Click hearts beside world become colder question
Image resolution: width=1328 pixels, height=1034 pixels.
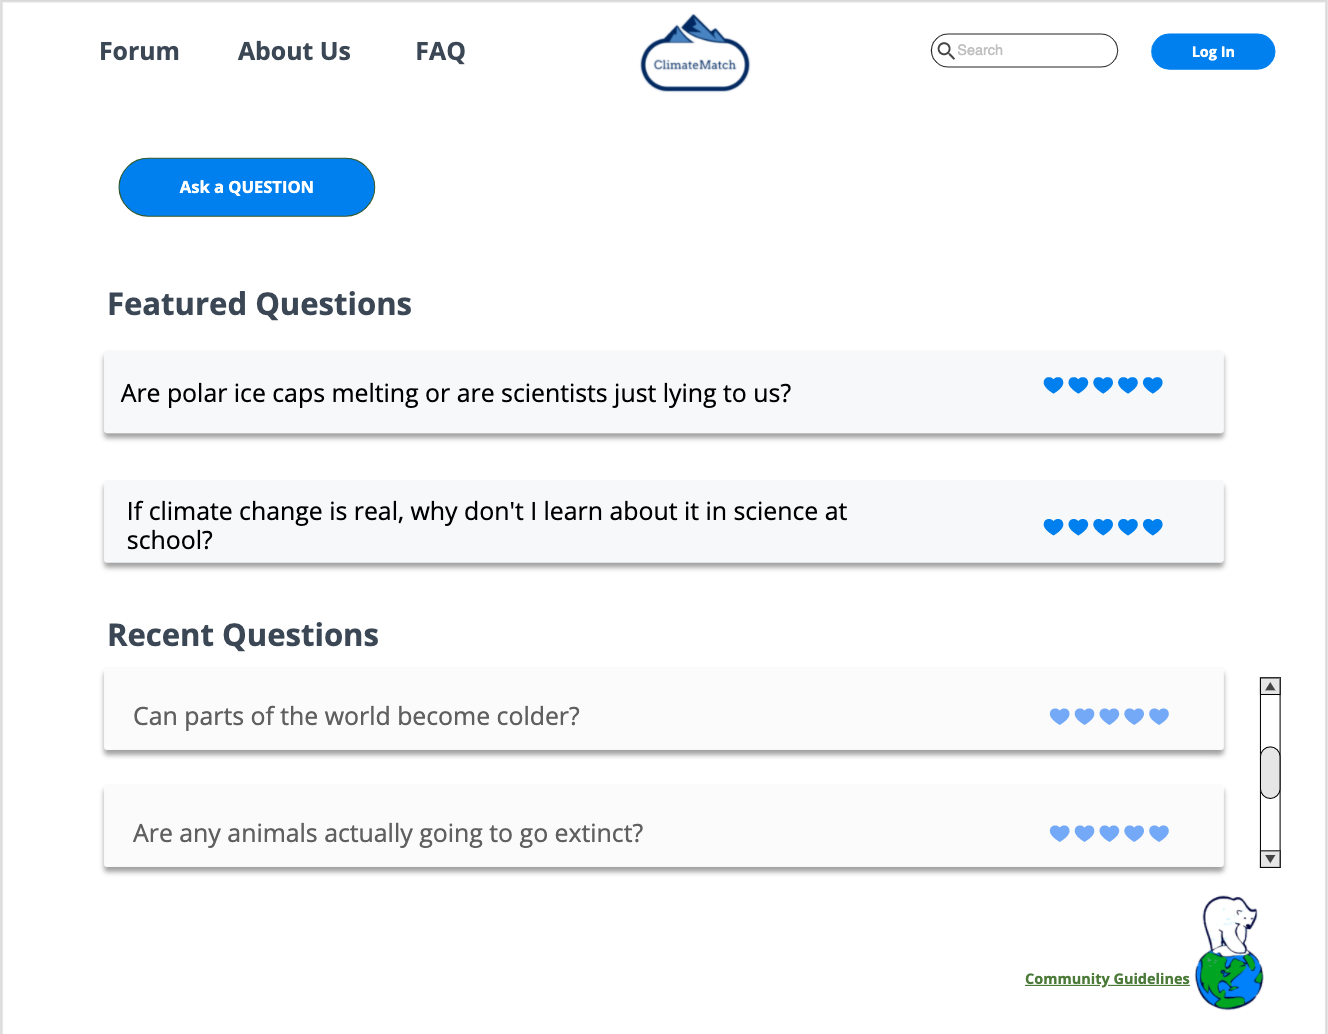(1109, 716)
